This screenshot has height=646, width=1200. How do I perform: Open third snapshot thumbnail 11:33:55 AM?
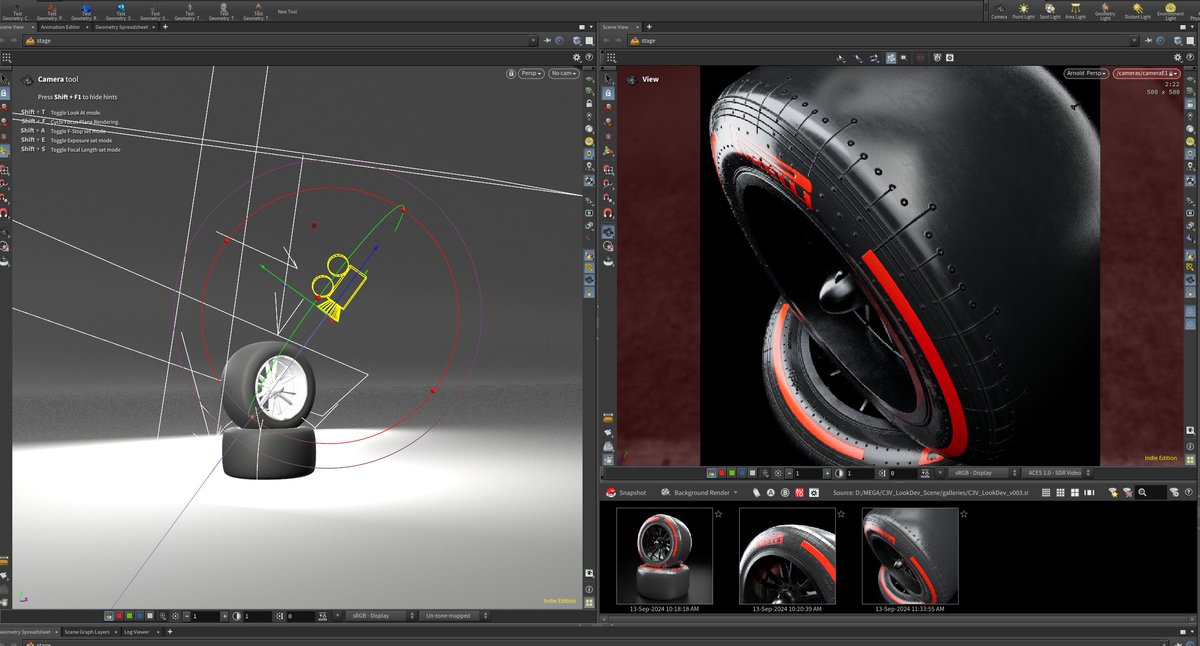pos(910,555)
